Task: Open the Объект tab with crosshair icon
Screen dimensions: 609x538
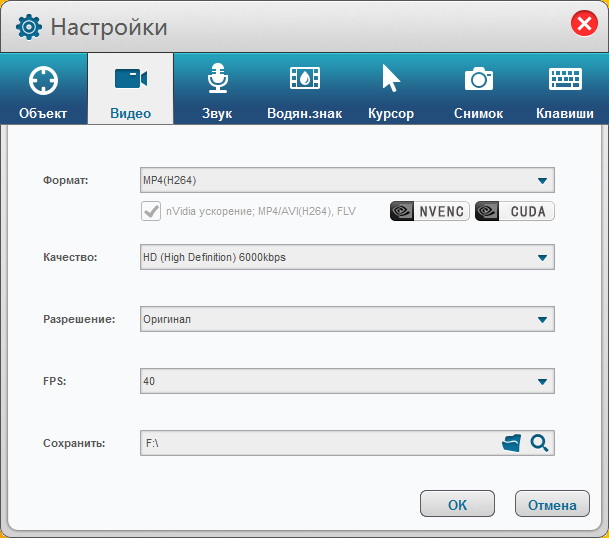Action: [x=43, y=90]
